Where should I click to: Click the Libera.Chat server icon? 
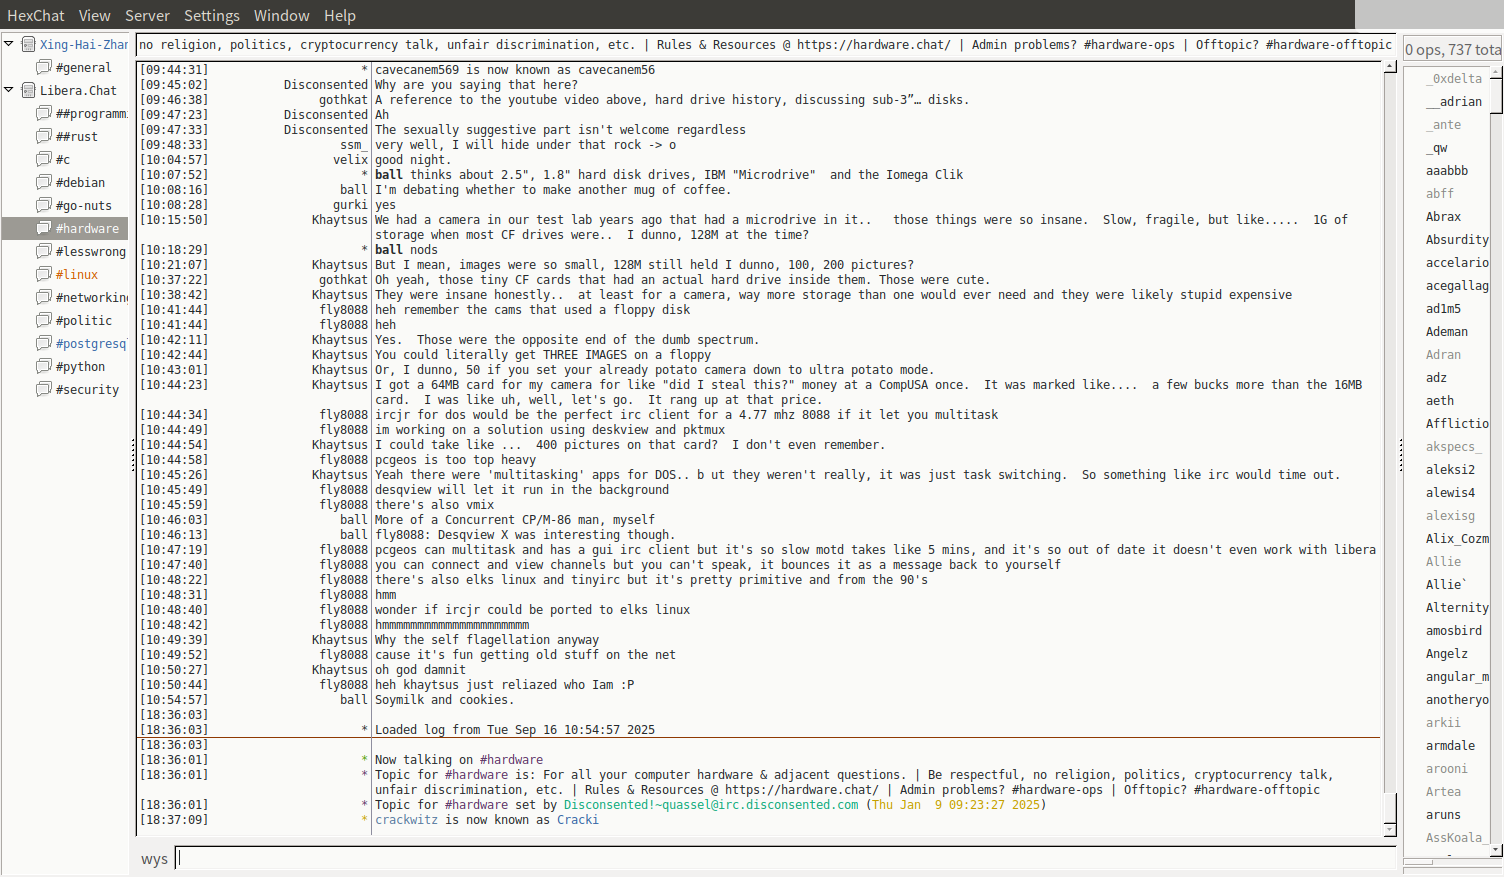pos(28,90)
